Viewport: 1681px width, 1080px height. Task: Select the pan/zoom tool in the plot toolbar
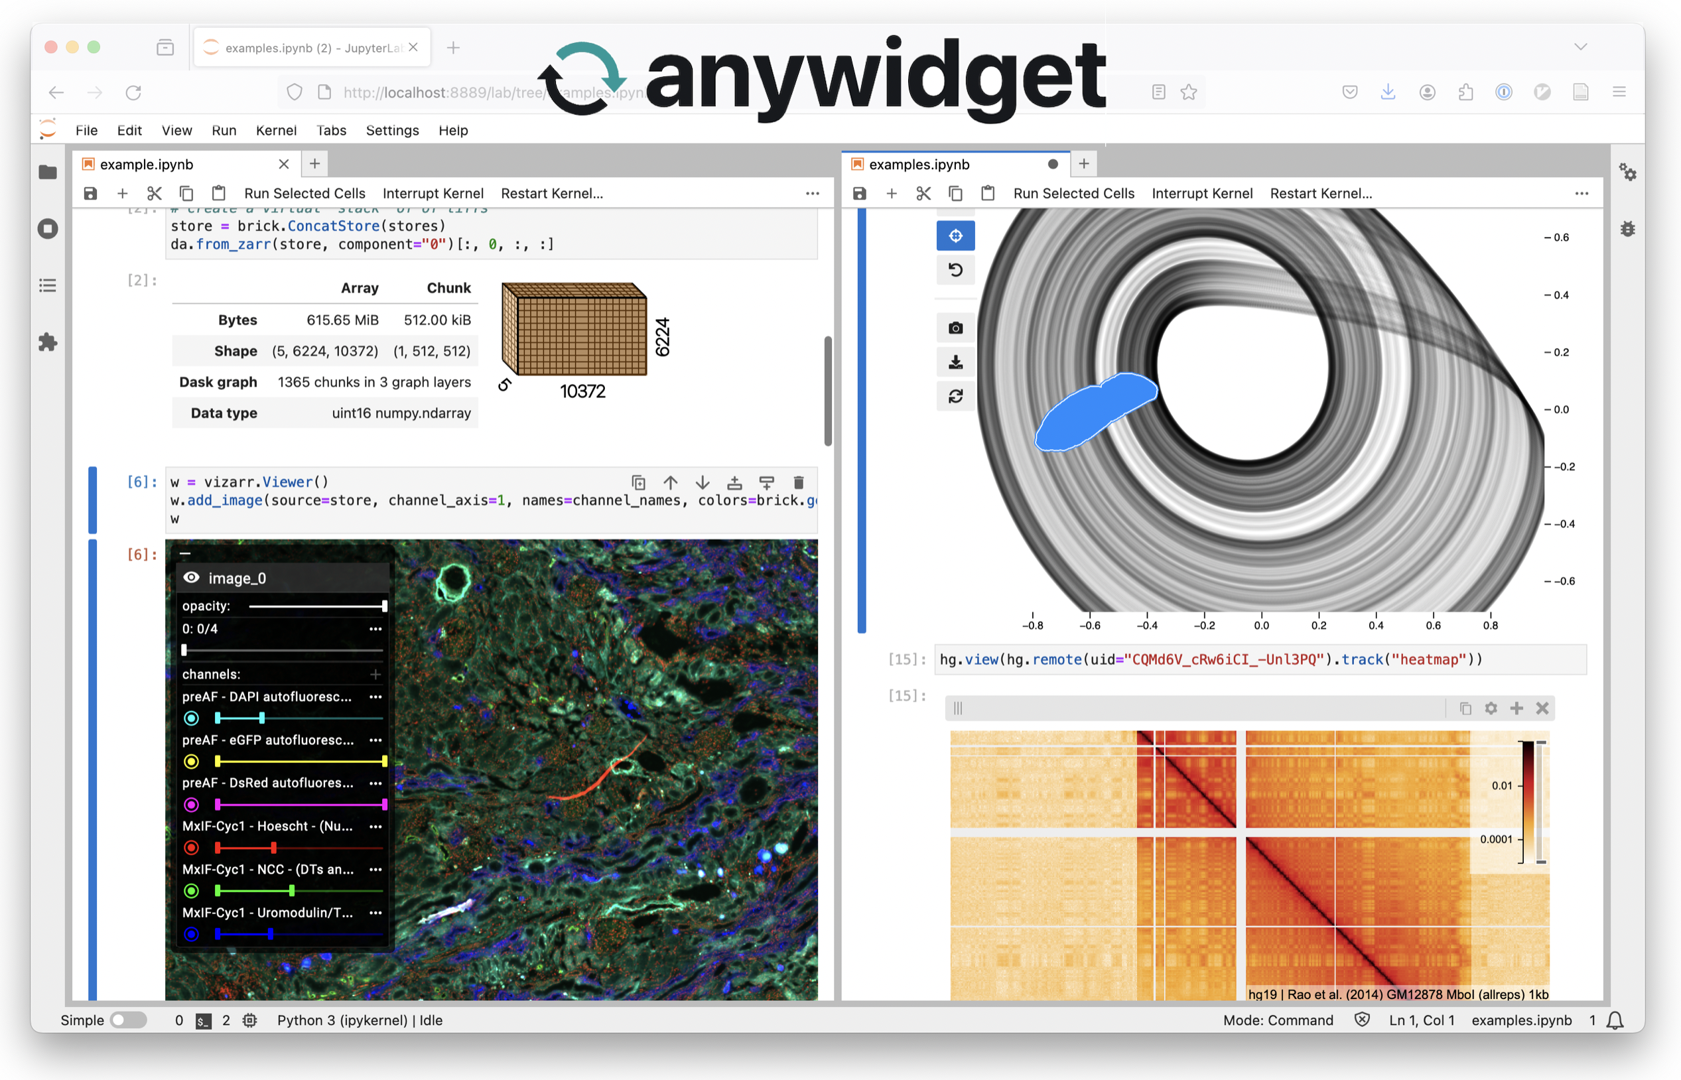[x=955, y=235]
